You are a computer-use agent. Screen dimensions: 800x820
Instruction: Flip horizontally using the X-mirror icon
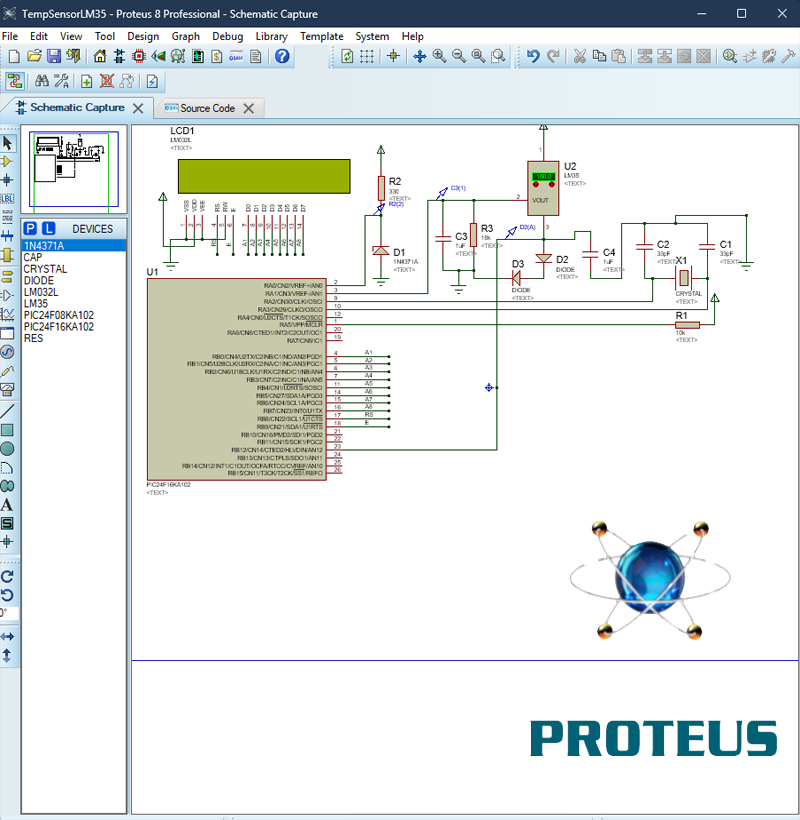click(x=7, y=636)
